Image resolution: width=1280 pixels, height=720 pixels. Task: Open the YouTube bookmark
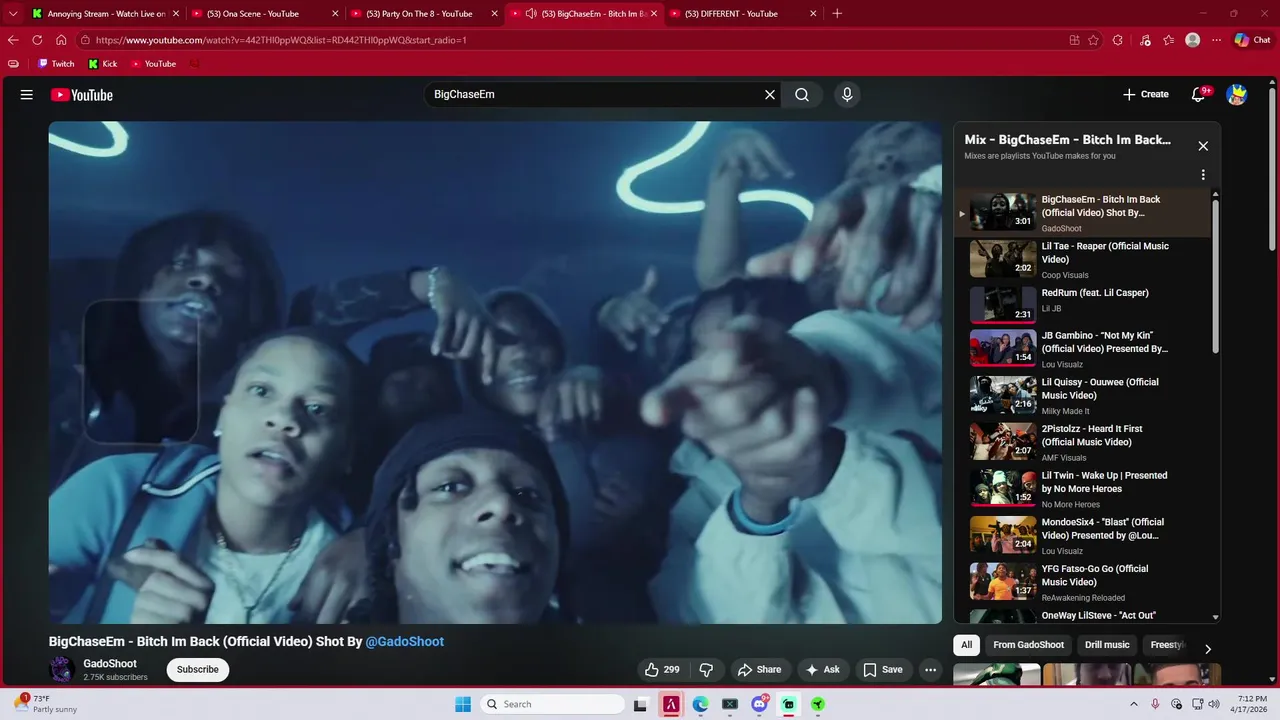154,64
